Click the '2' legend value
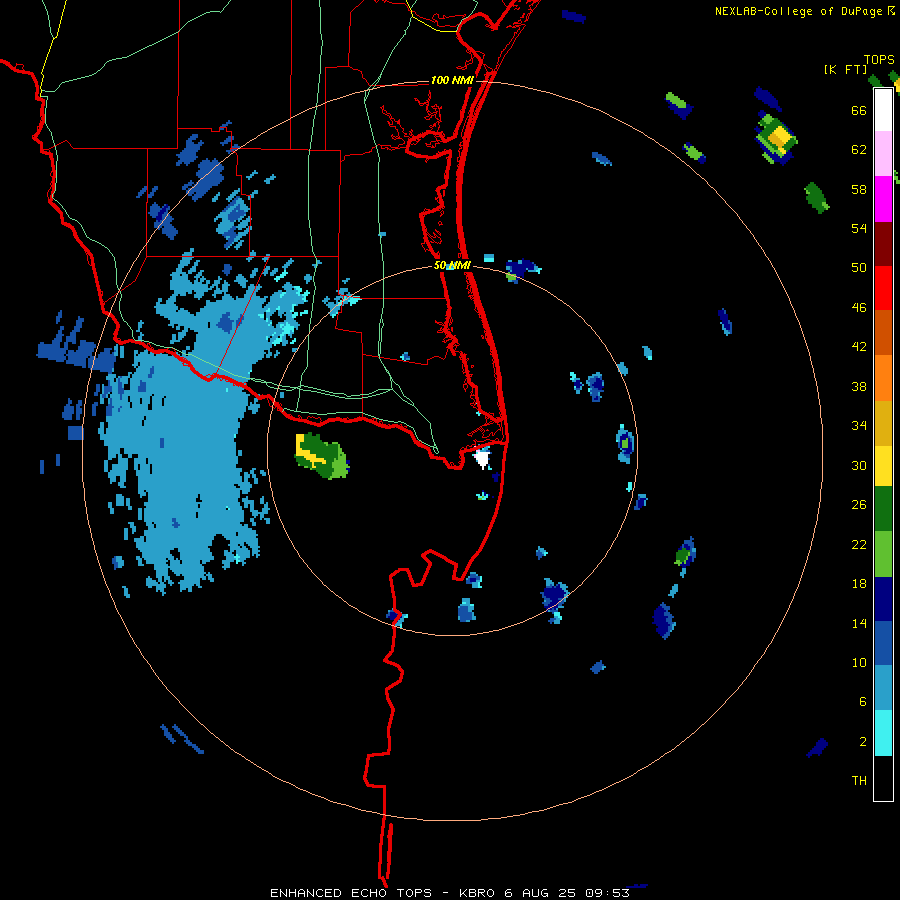 [862, 742]
